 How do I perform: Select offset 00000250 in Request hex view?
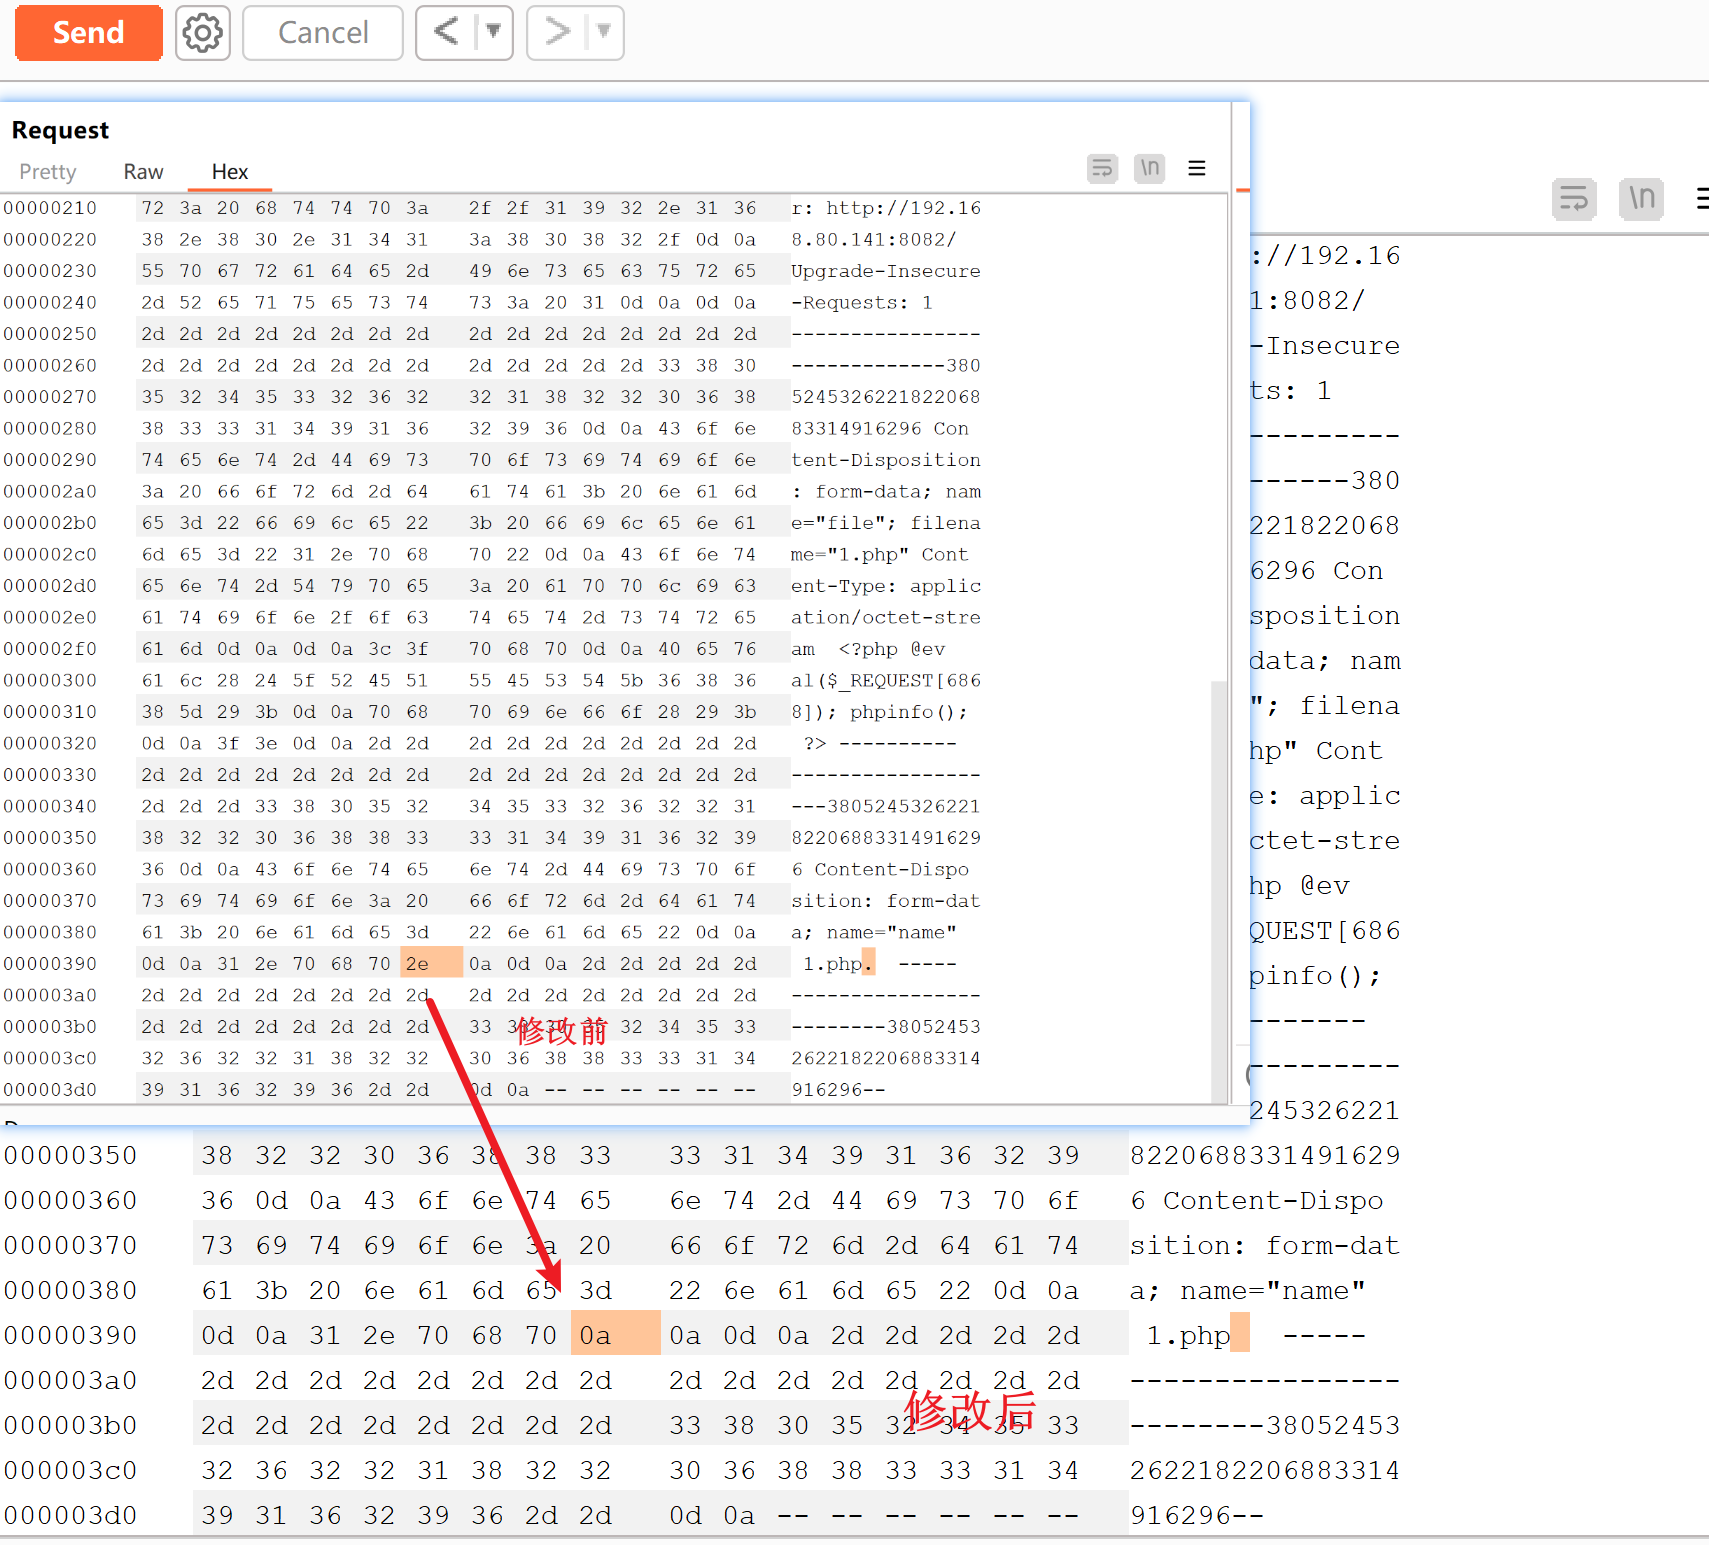(50, 334)
